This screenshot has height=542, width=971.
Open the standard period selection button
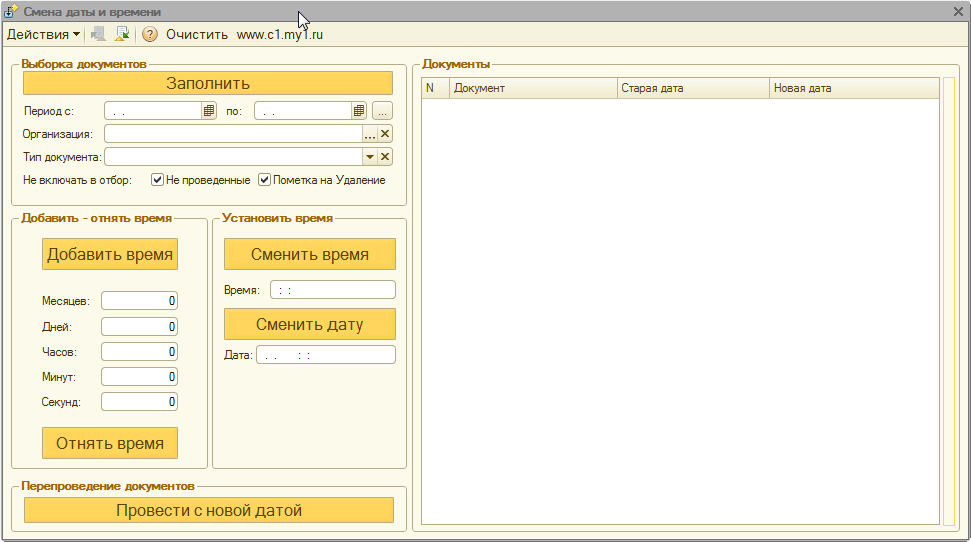[383, 111]
